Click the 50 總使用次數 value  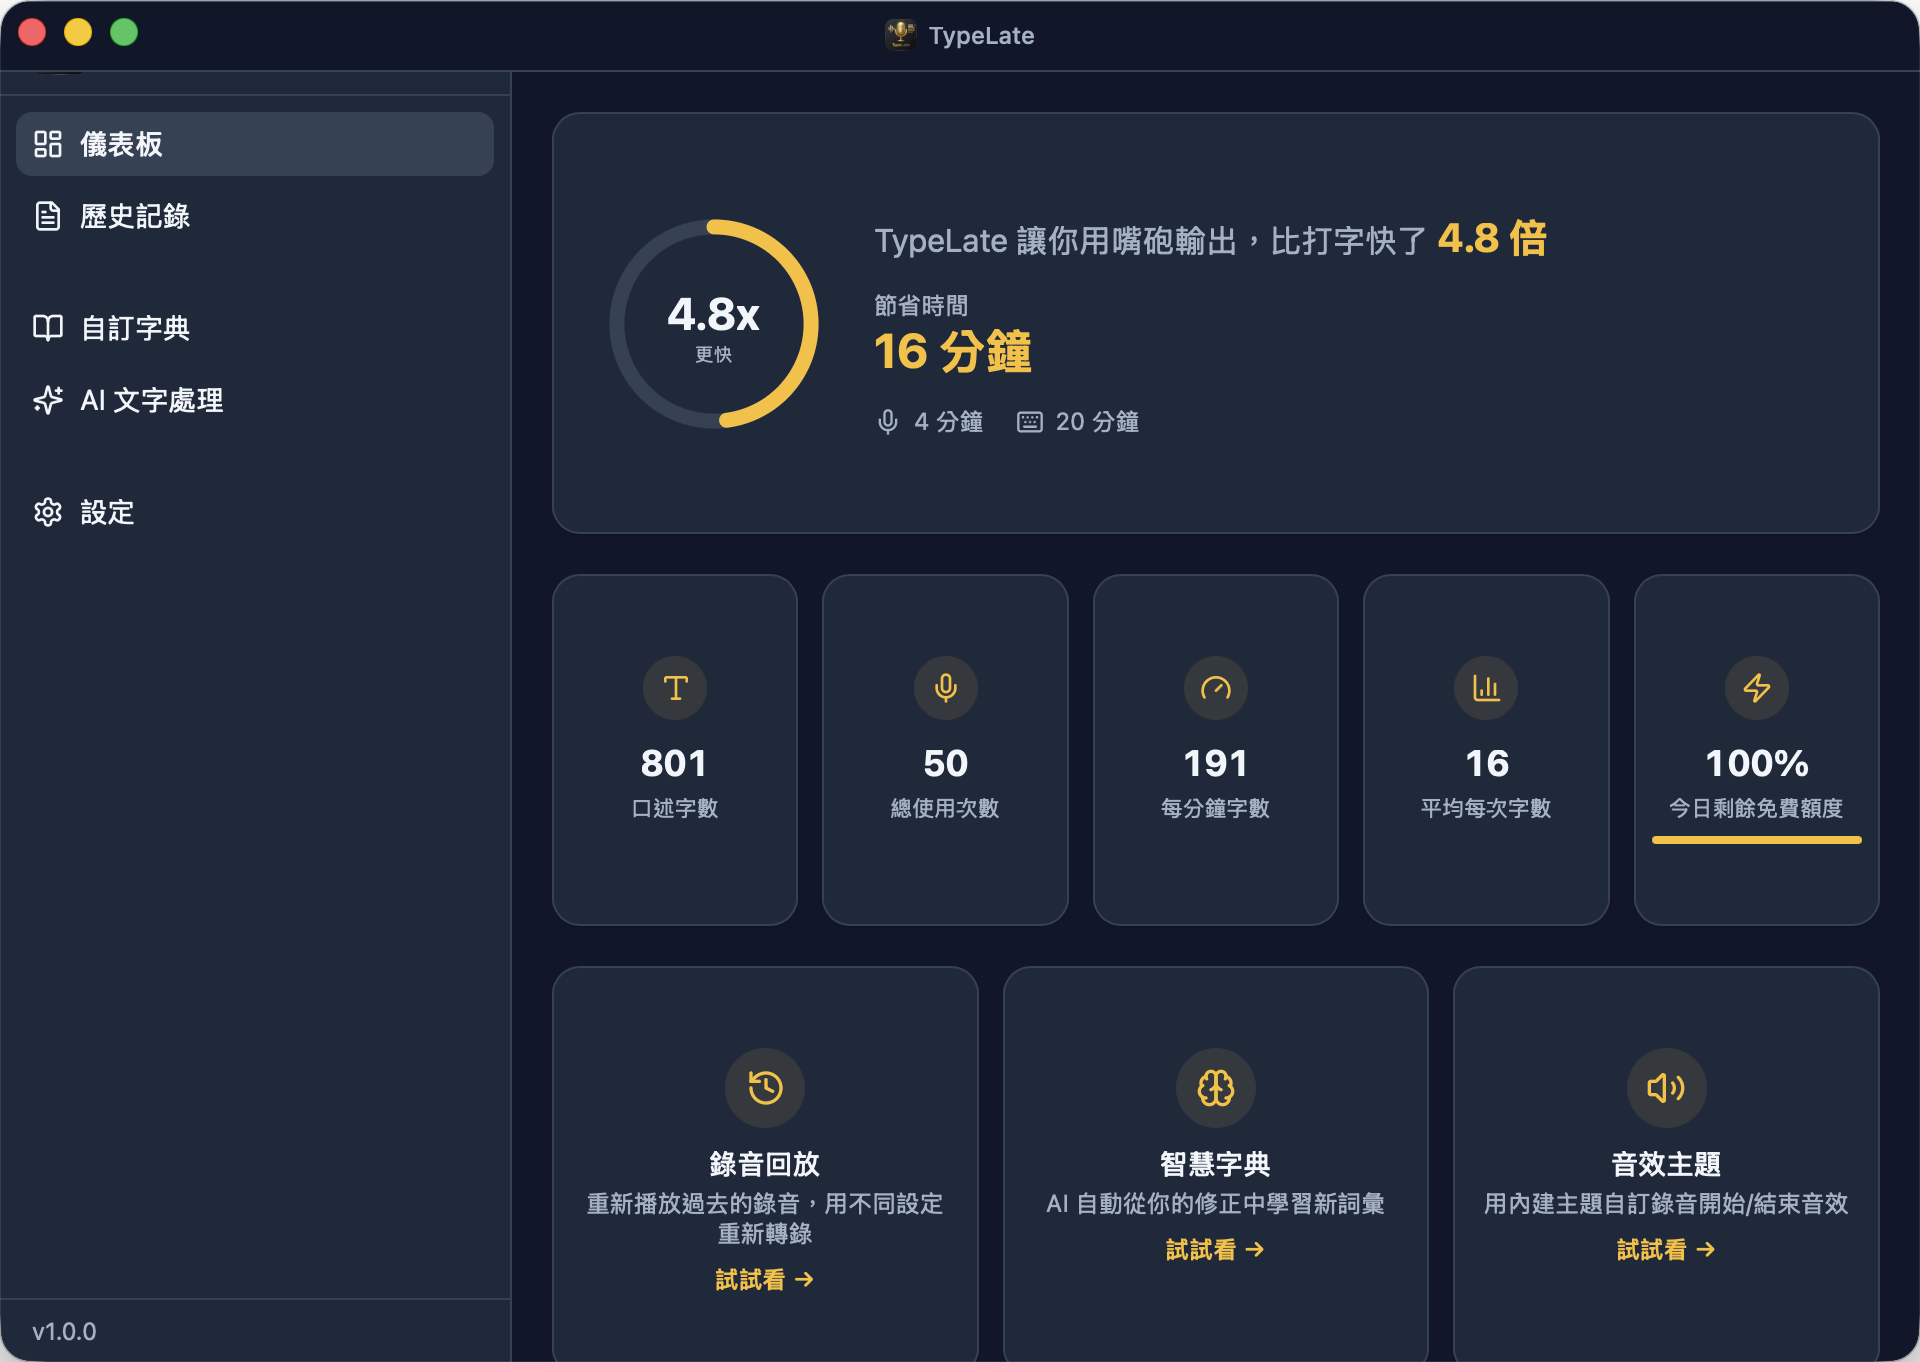(x=945, y=764)
